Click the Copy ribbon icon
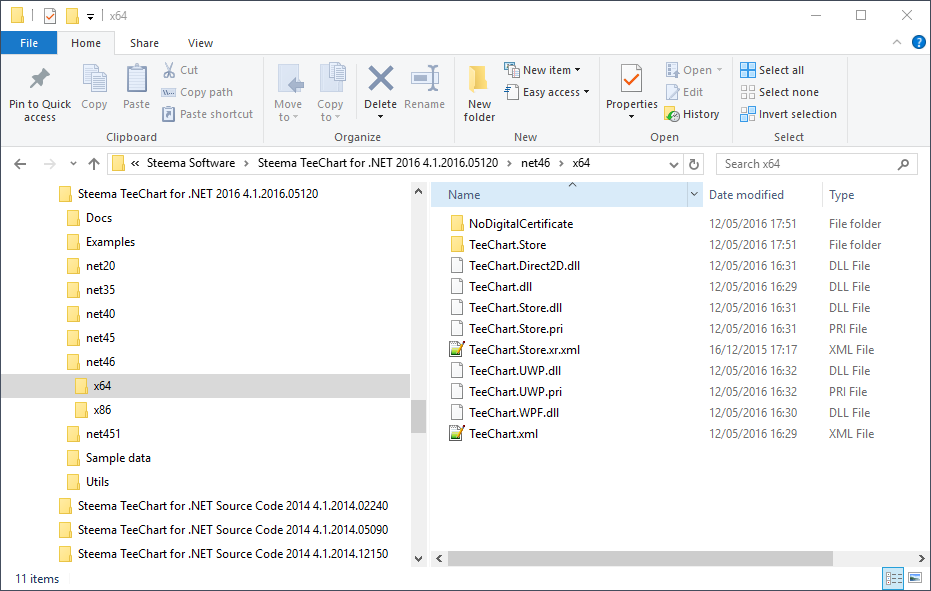This screenshot has height=591, width=931. coord(94,79)
